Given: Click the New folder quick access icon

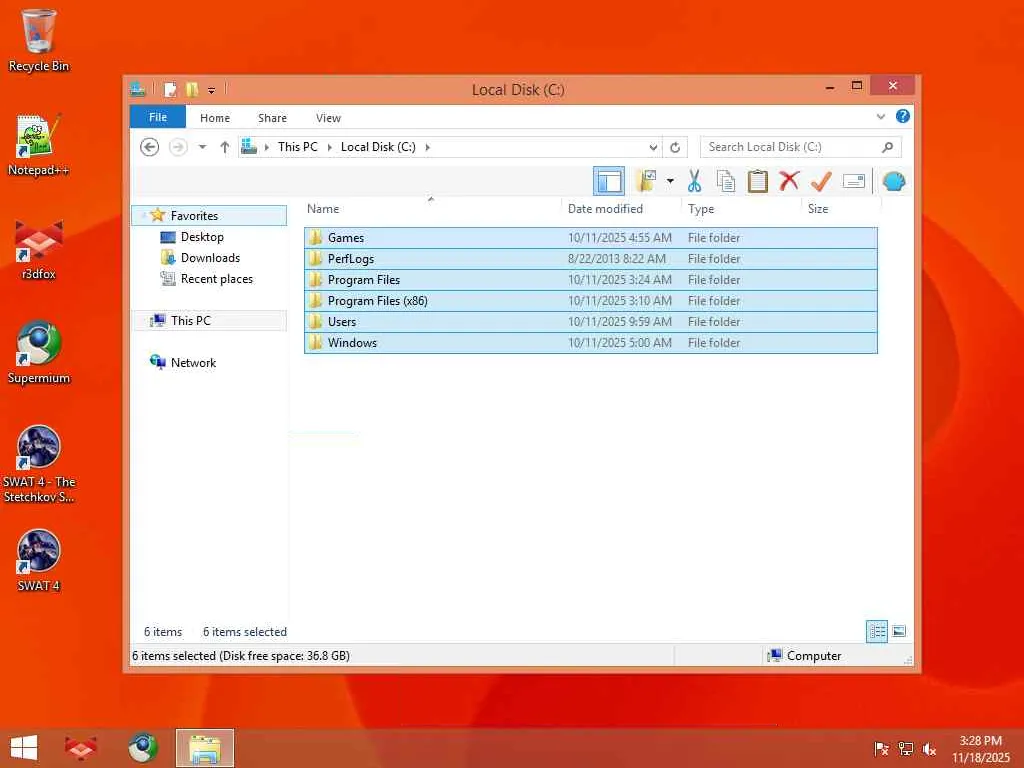Looking at the screenshot, I should [x=192, y=89].
